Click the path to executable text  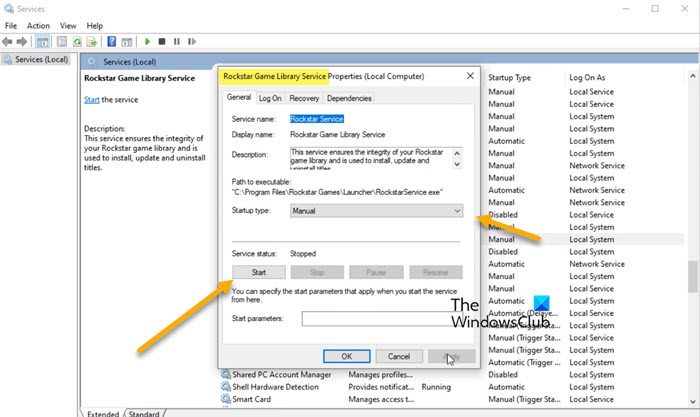[x=337, y=192]
